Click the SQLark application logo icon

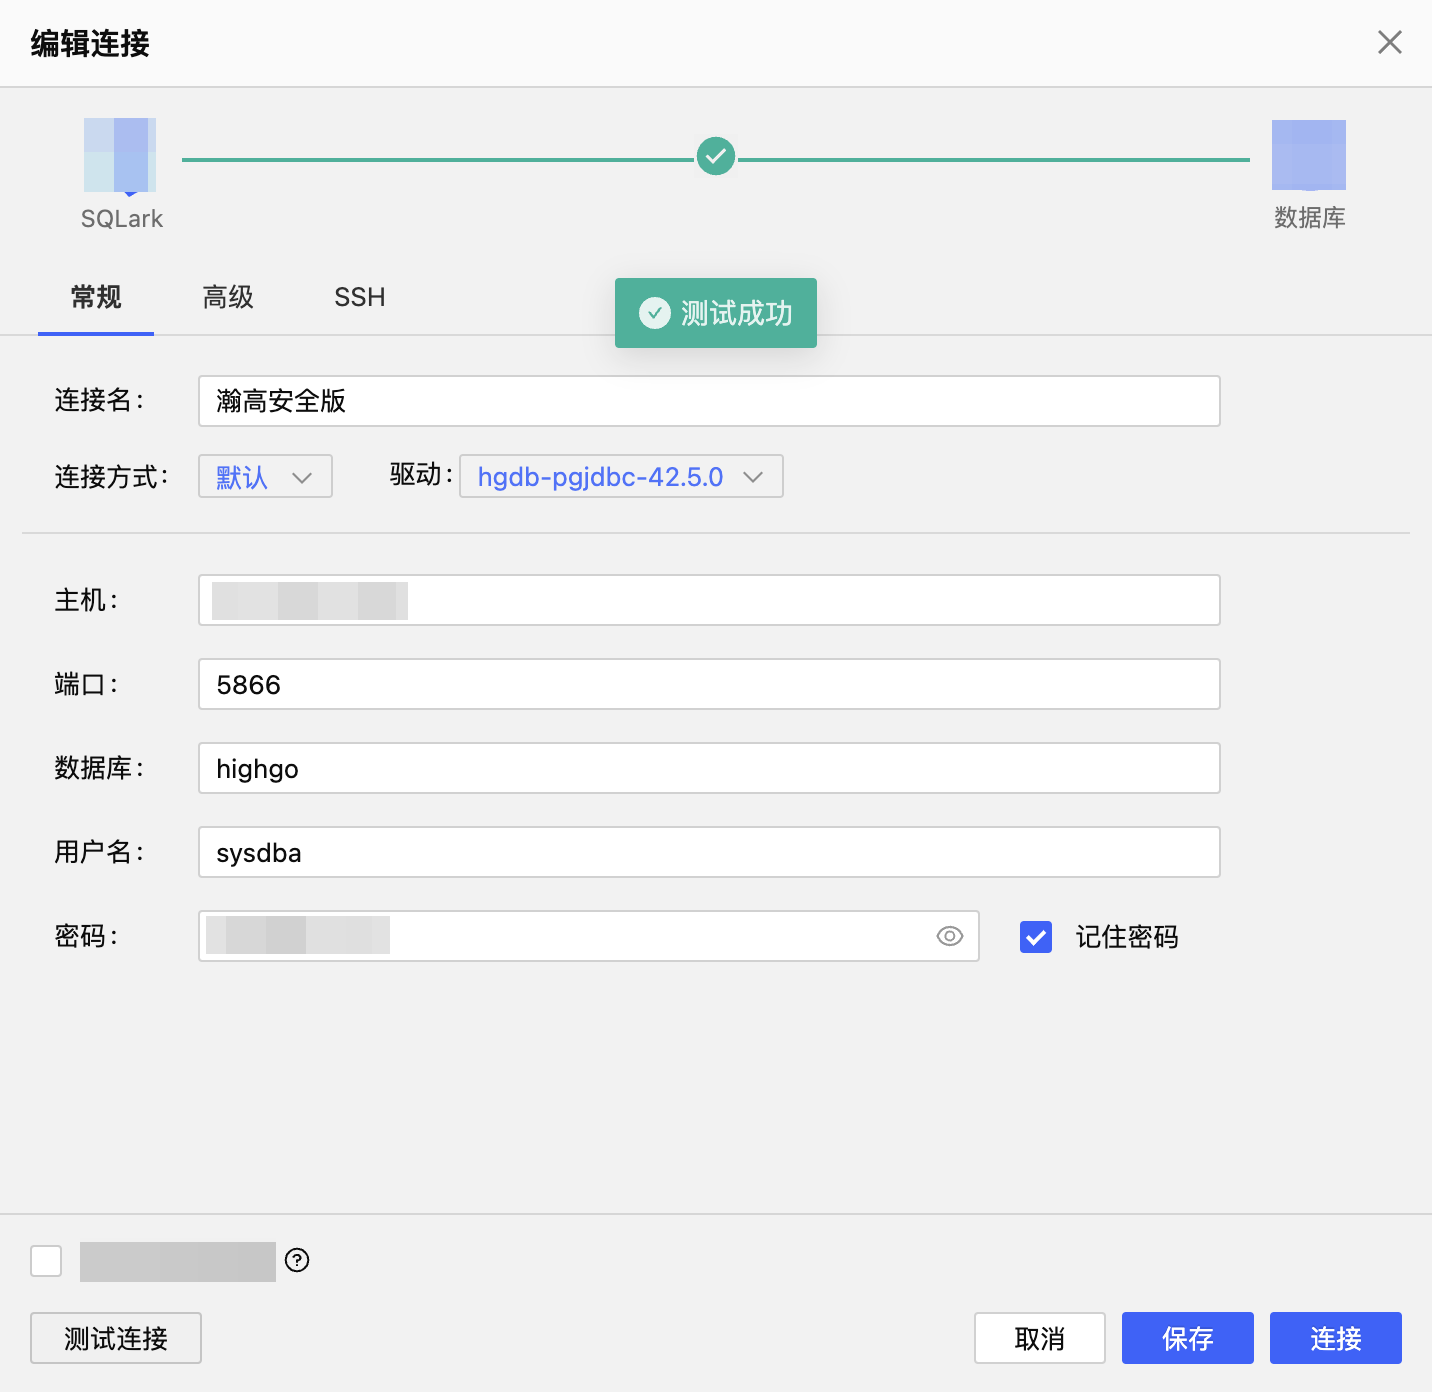(x=119, y=157)
